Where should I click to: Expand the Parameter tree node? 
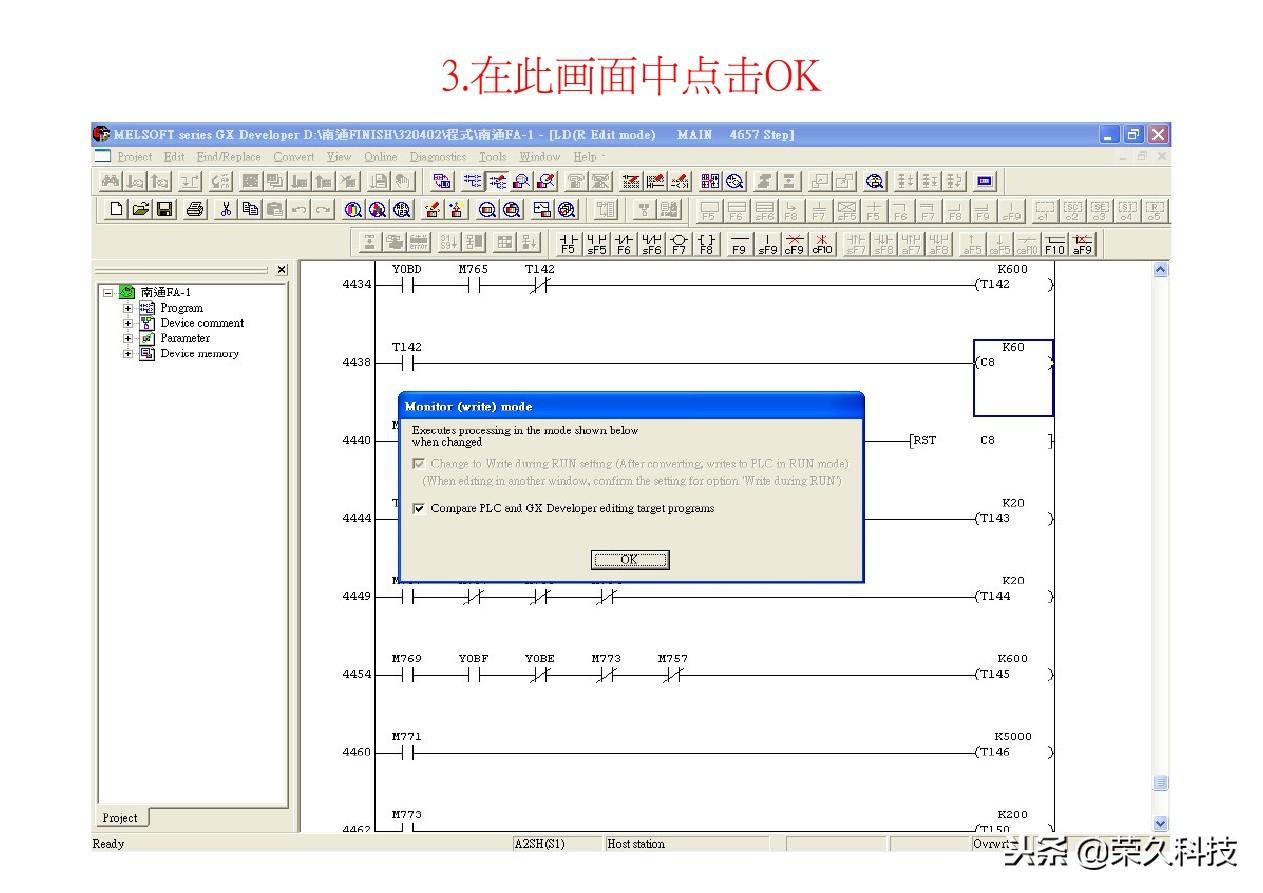click(128, 339)
